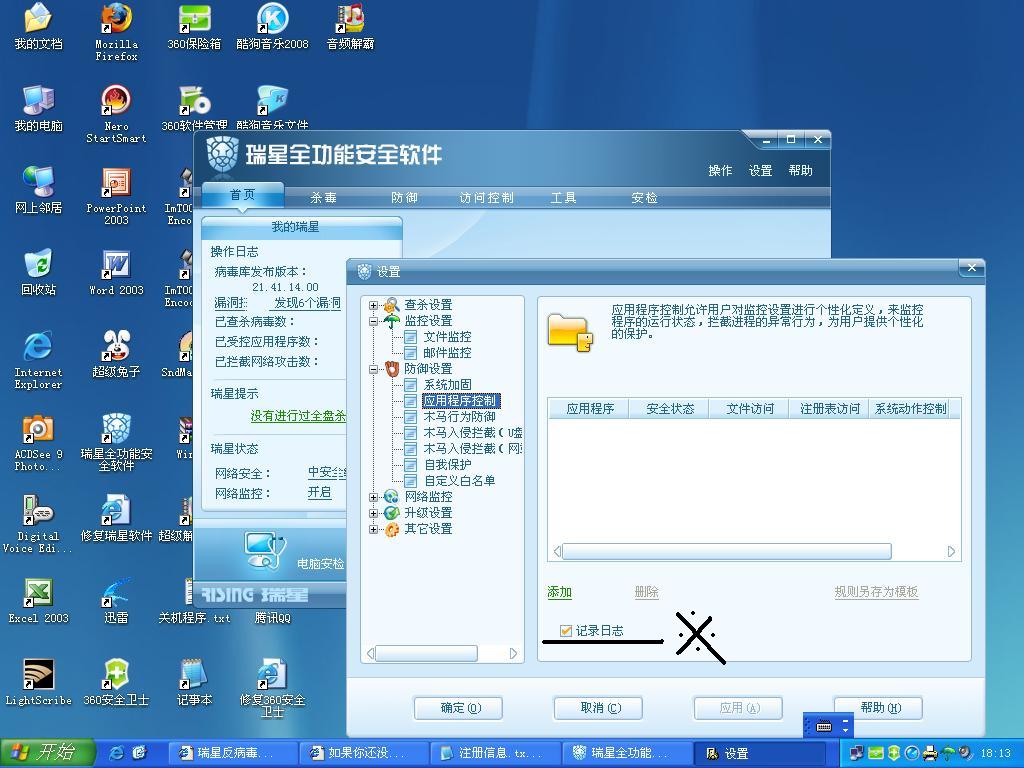Switch to 注册信息.txt taskbar item
This screenshot has width=1024, height=768.
(x=496, y=753)
